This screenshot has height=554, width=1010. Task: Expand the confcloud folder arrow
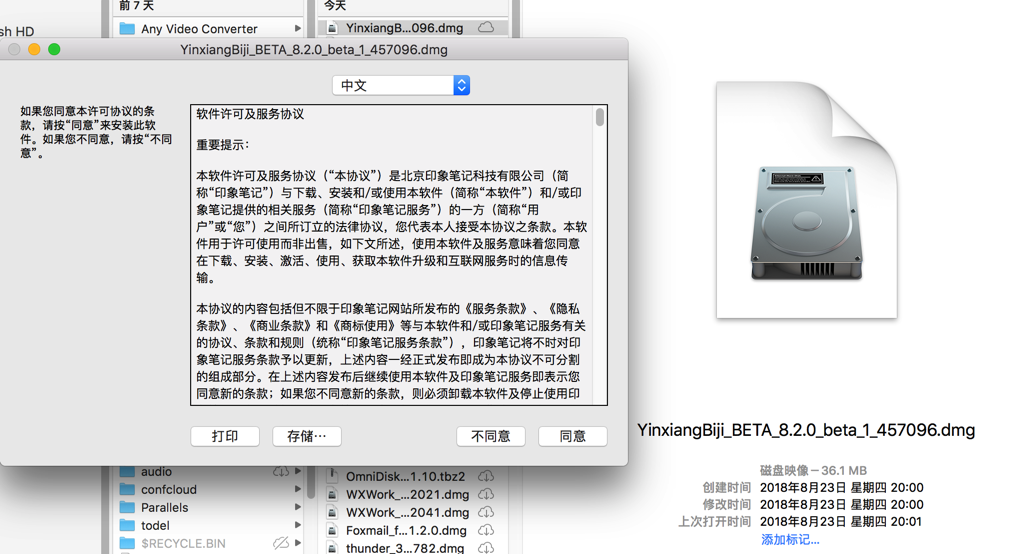click(x=297, y=489)
